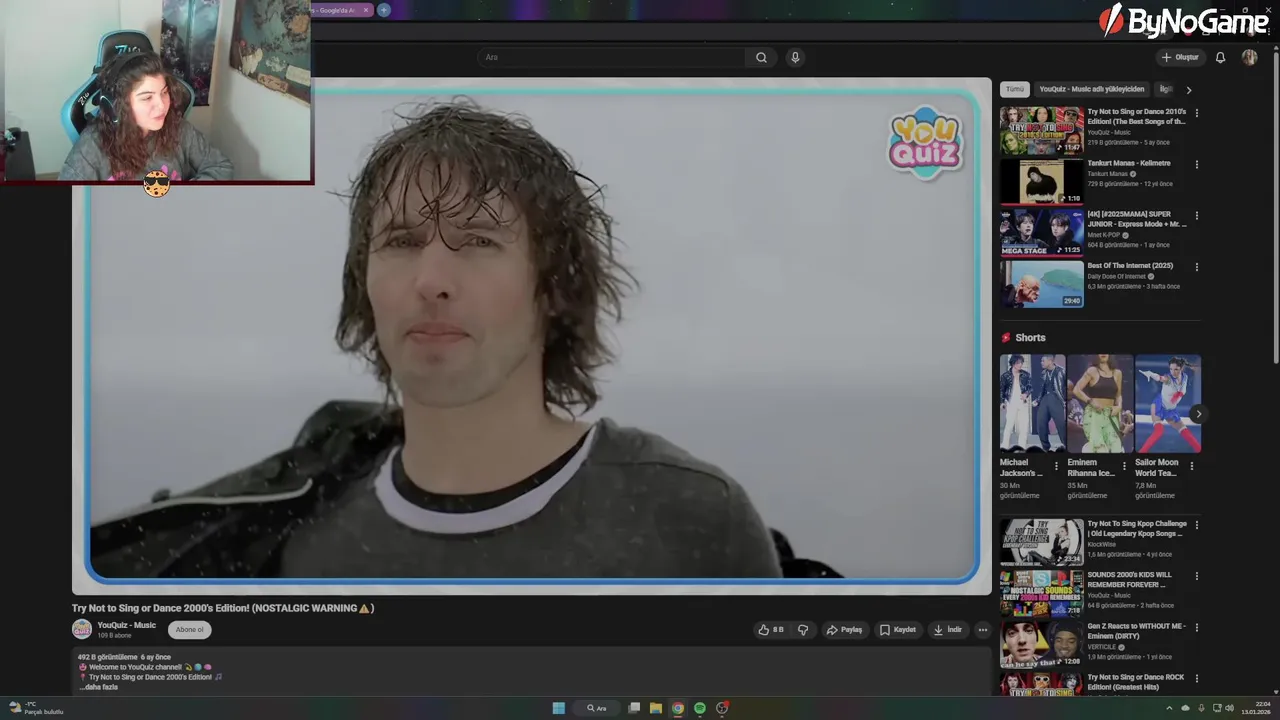1280x720 pixels.
Task: Open Try Not To Sing Kpop Challenge title
Action: (x=1137, y=529)
